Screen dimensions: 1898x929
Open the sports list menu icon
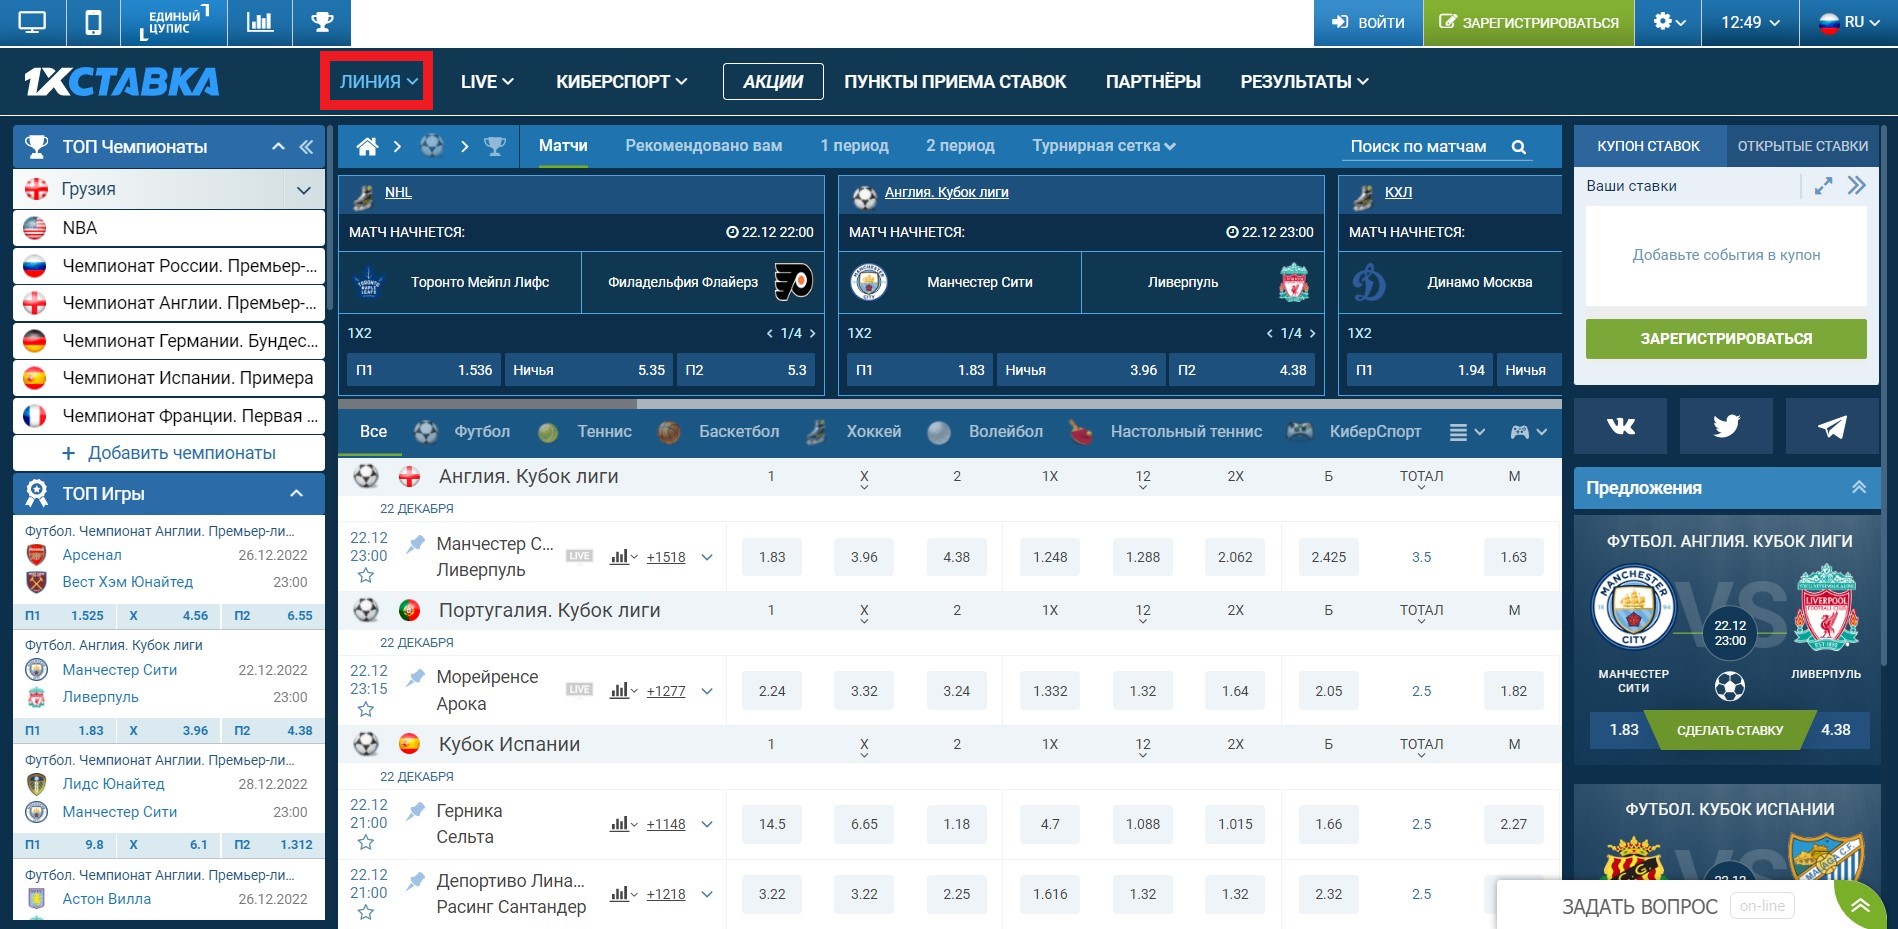pos(1466,432)
